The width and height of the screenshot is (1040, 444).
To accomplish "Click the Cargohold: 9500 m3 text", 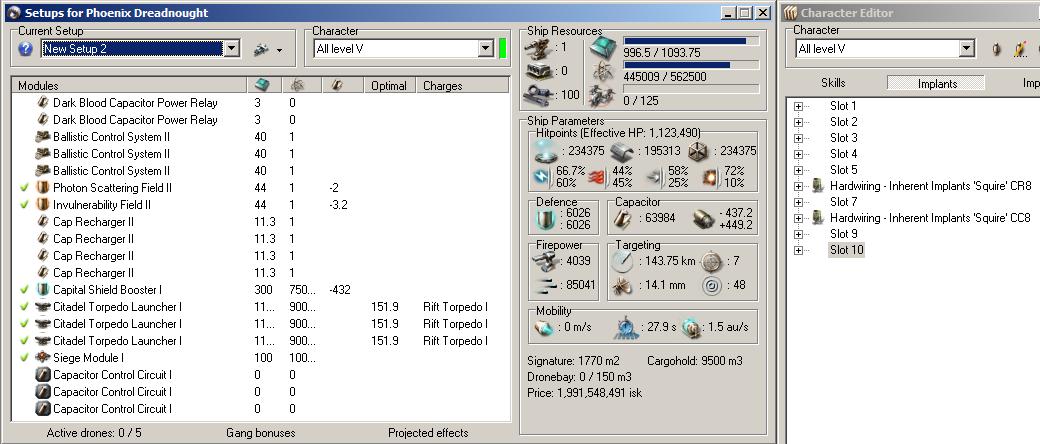I will pos(694,361).
